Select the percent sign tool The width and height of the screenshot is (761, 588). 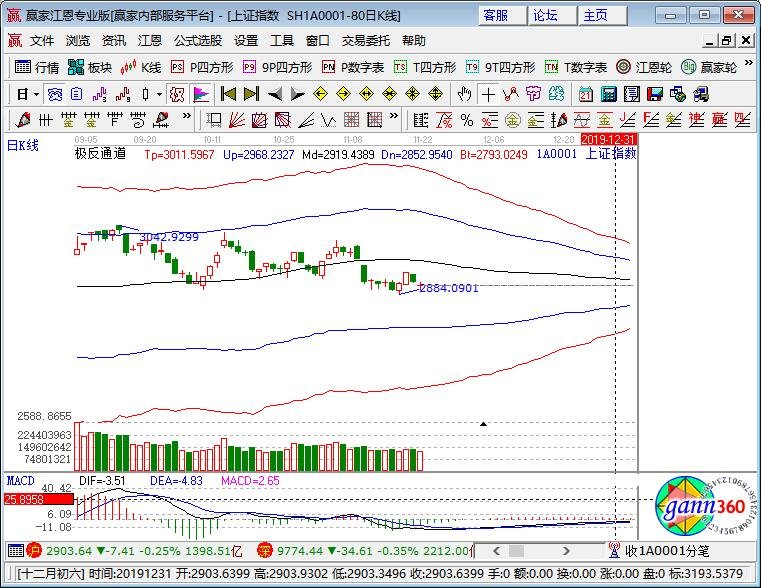point(467,120)
